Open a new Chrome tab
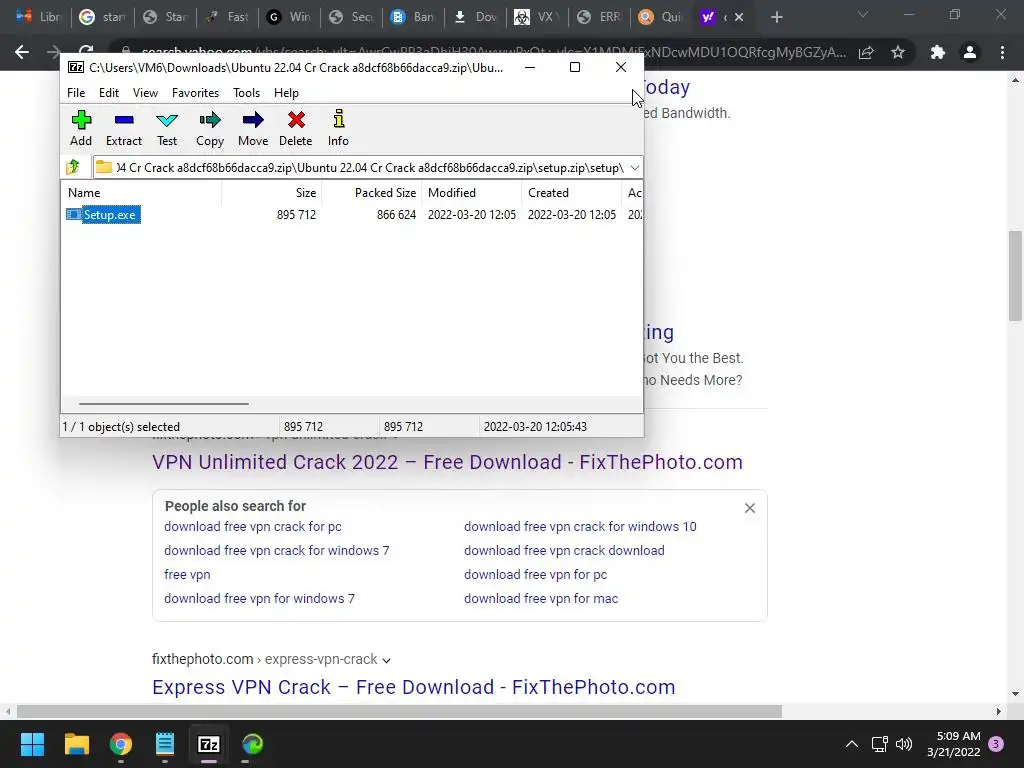 click(776, 18)
